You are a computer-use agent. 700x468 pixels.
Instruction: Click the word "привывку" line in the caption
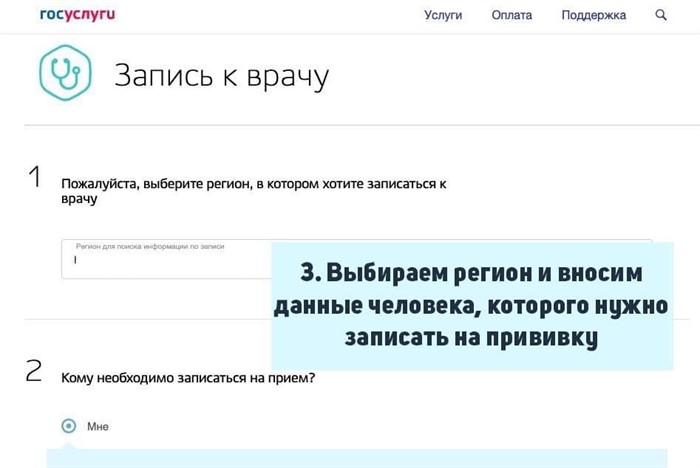471,338
